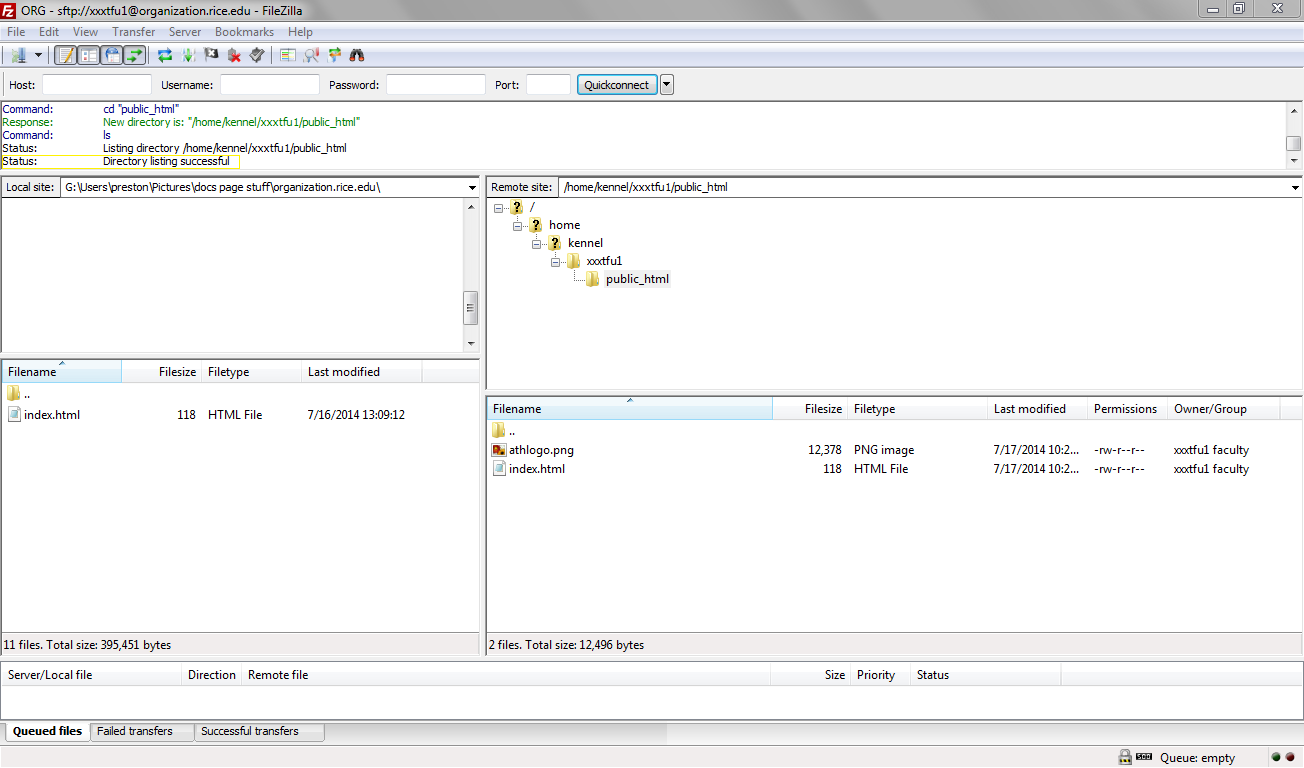The height and width of the screenshot is (768, 1304).
Task: Reconnect to the last server
Action: point(257,55)
